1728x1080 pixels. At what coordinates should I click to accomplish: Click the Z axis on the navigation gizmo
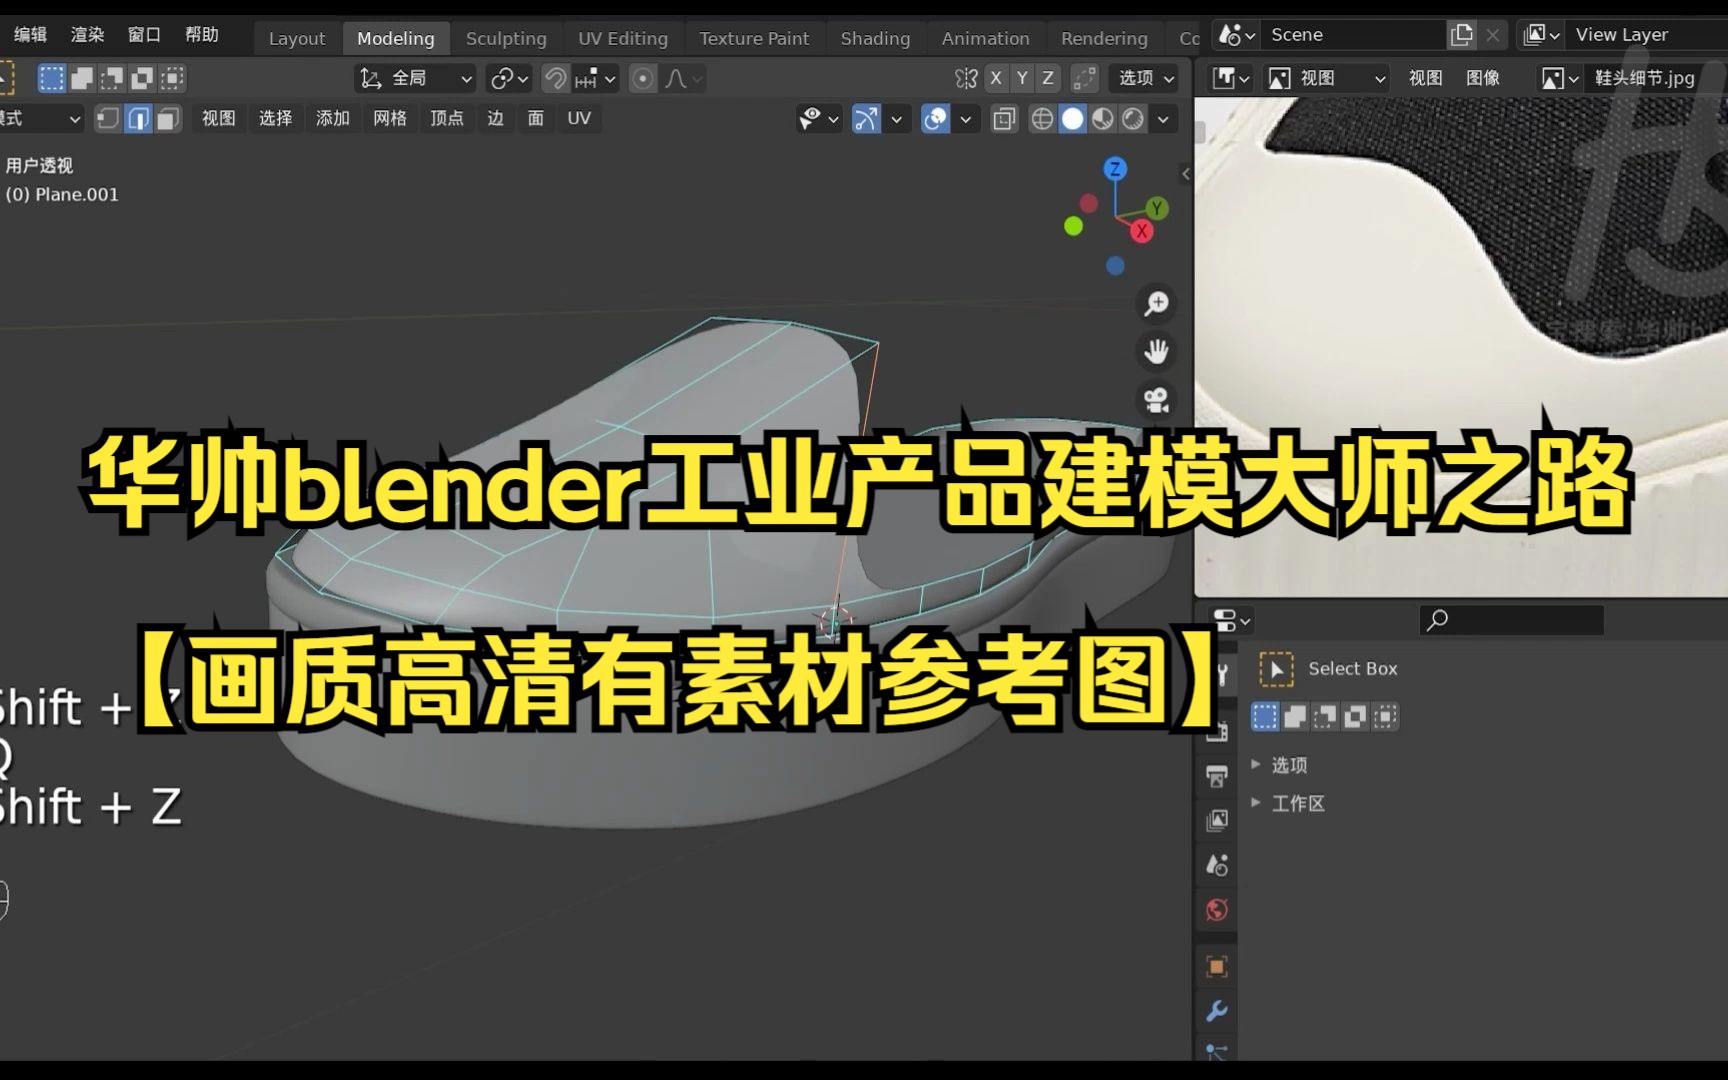coord(1115,169)
